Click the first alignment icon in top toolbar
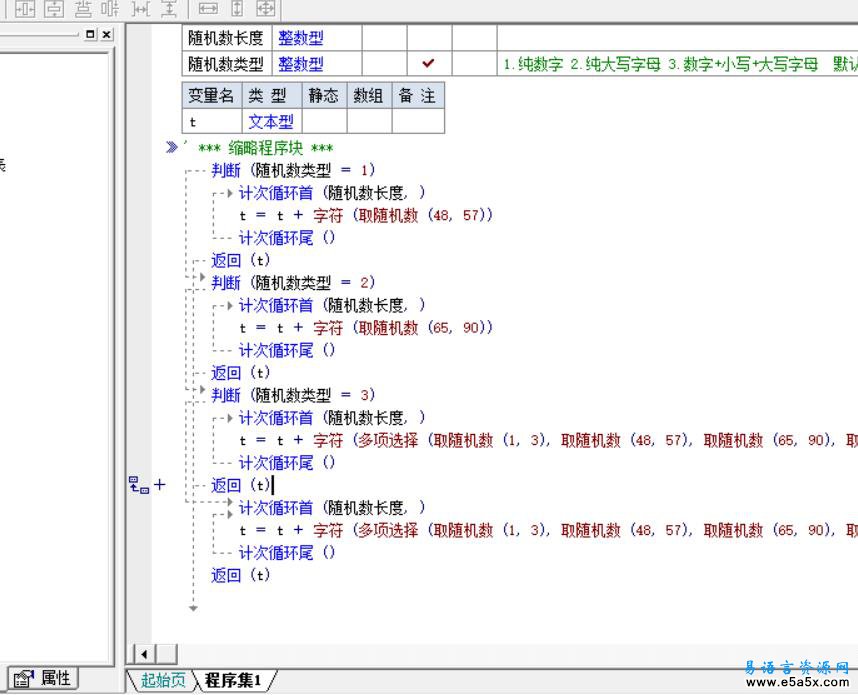This screenshot has width=858, height=695. click(x=24, y=8)
